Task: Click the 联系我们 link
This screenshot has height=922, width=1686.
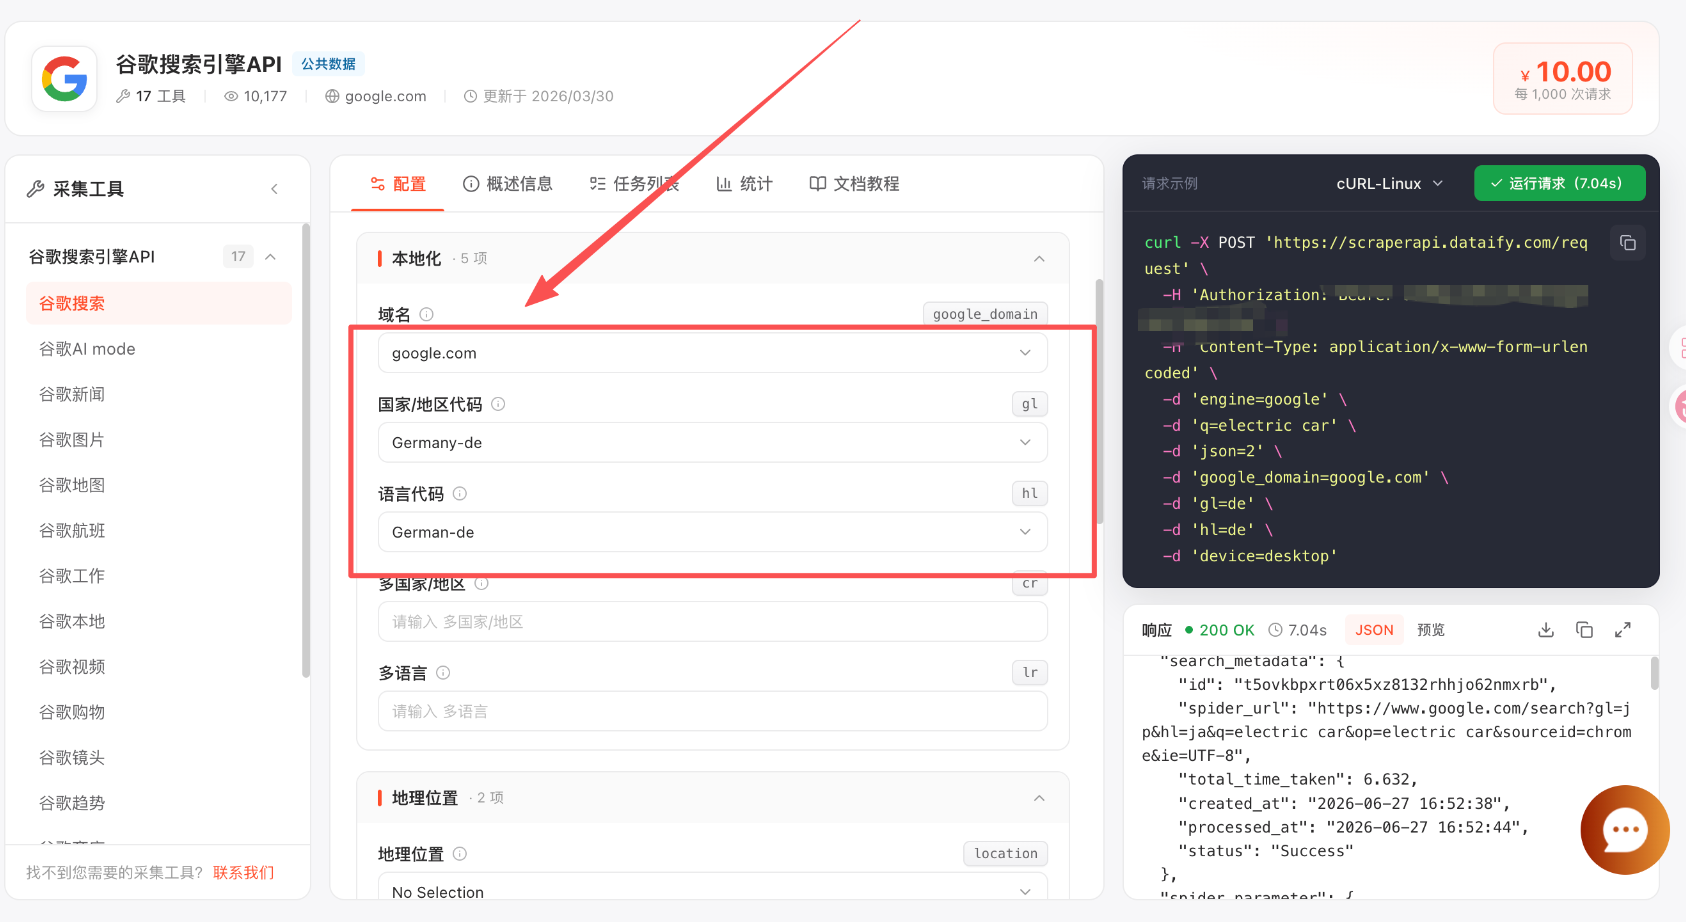Action: click(243, 873)
